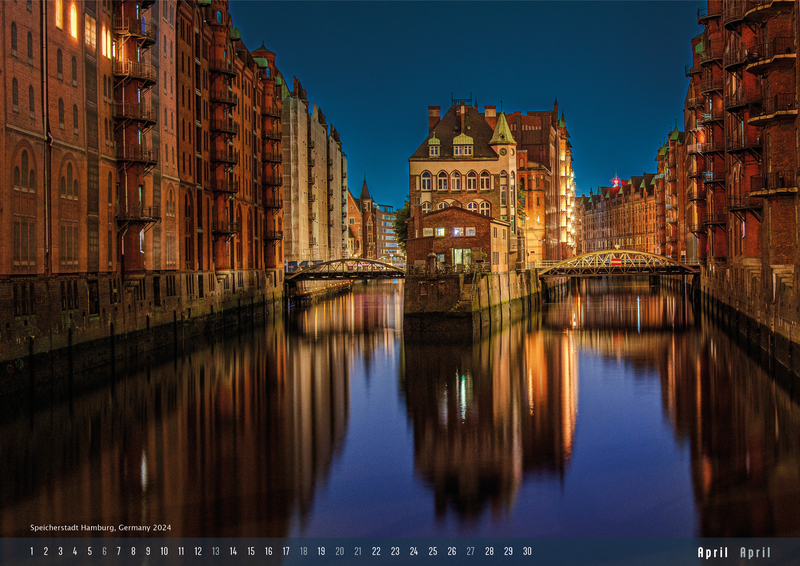This screenshot has width=800, height=566.
Task: Click the Speicherstadt Hamburg caption text
Action: [100, 527]
